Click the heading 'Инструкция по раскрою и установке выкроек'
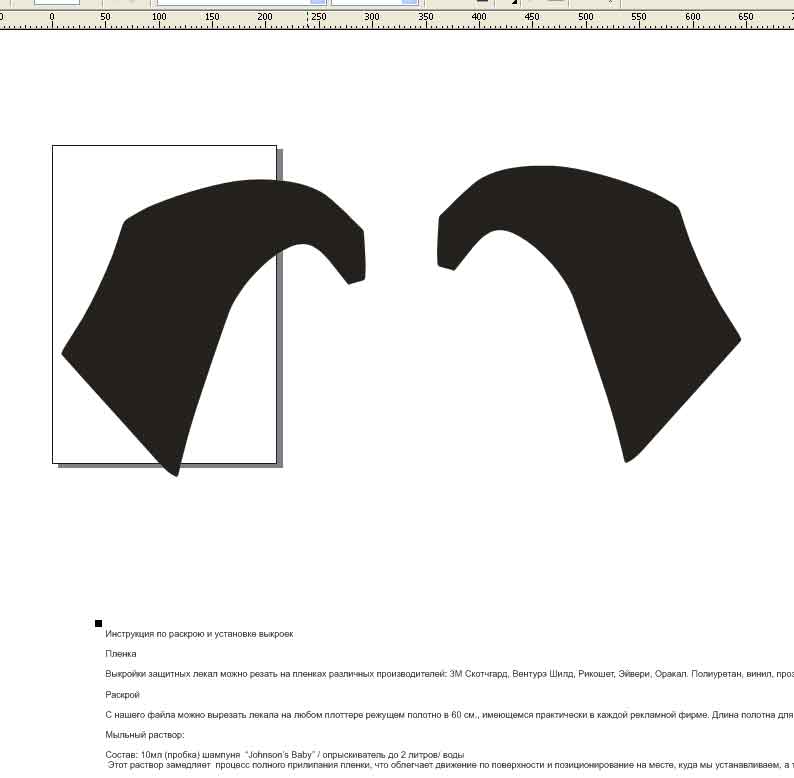The image size is (794, 778). 199,634
